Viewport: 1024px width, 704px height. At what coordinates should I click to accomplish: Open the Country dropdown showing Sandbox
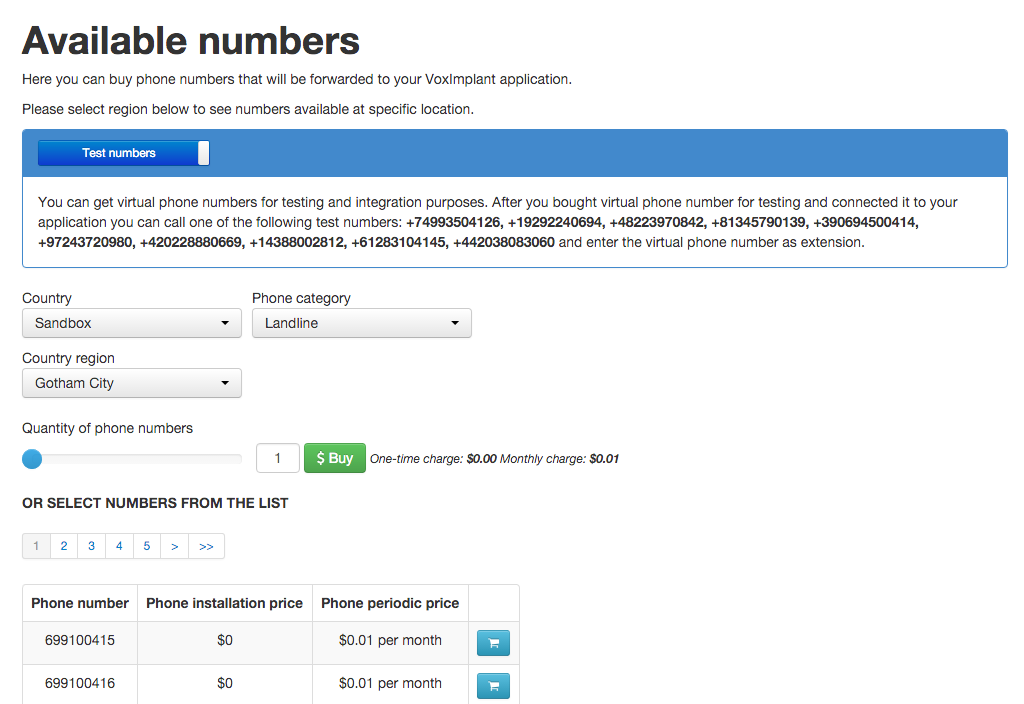point(132,323)
